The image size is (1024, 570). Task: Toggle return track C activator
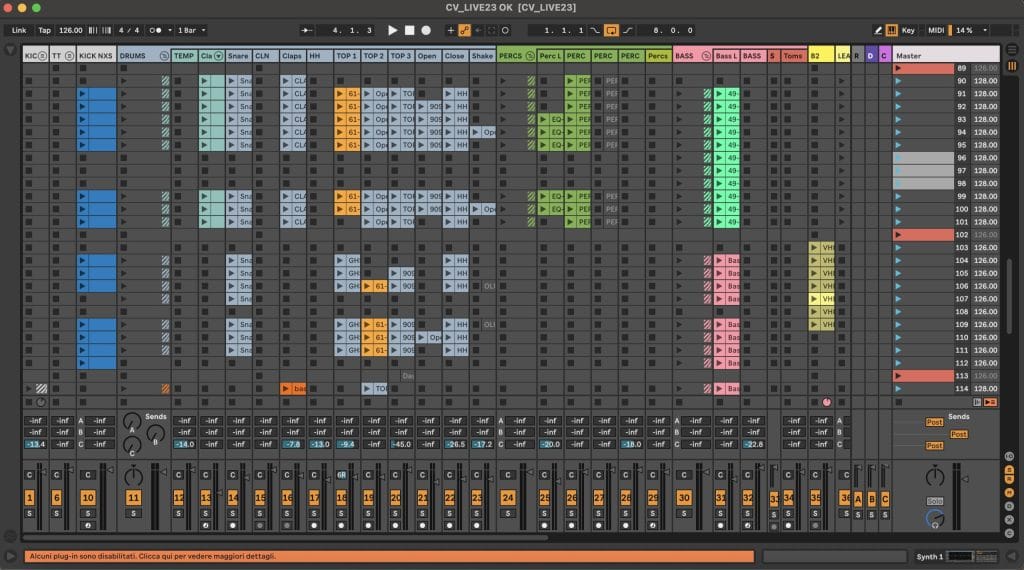coord(885,499)
